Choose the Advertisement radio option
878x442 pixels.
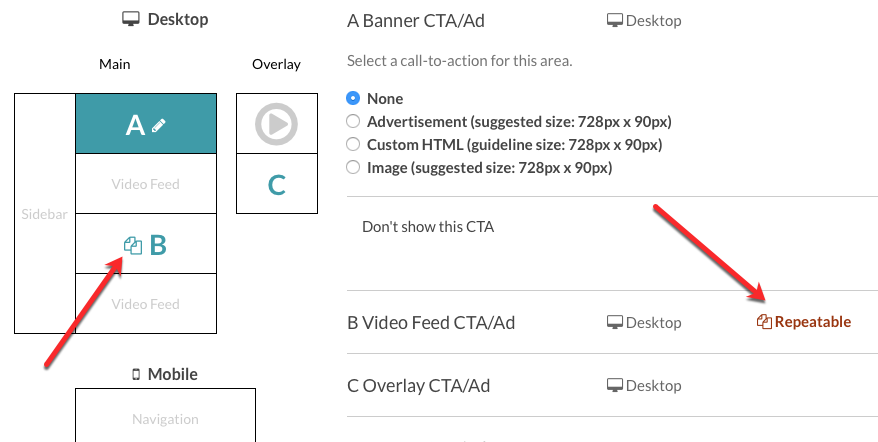pos(353,121)
